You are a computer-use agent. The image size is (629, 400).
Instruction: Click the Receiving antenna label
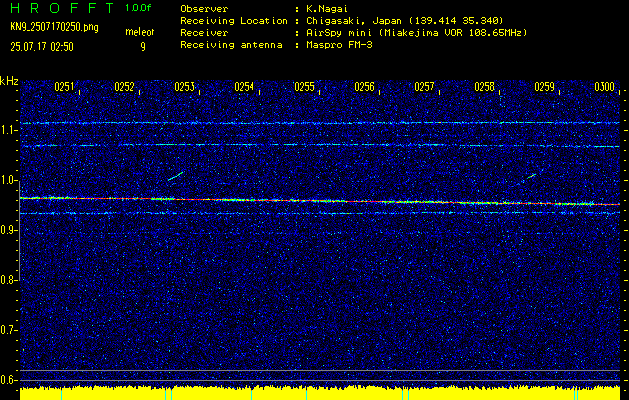coord(231,45)
